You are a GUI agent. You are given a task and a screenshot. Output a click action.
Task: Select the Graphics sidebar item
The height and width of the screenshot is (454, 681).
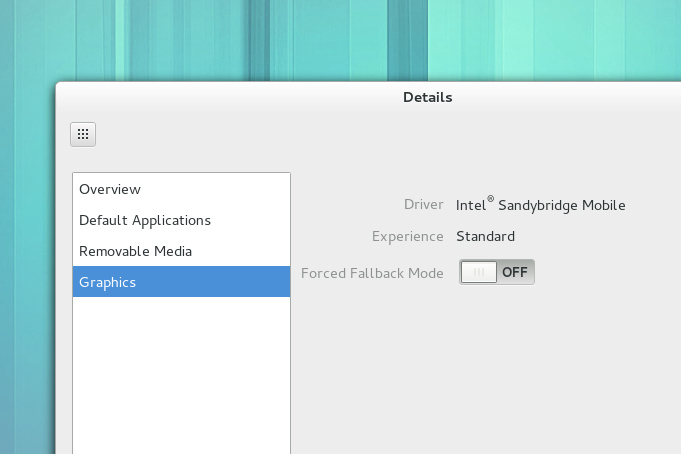pos(182,282)
